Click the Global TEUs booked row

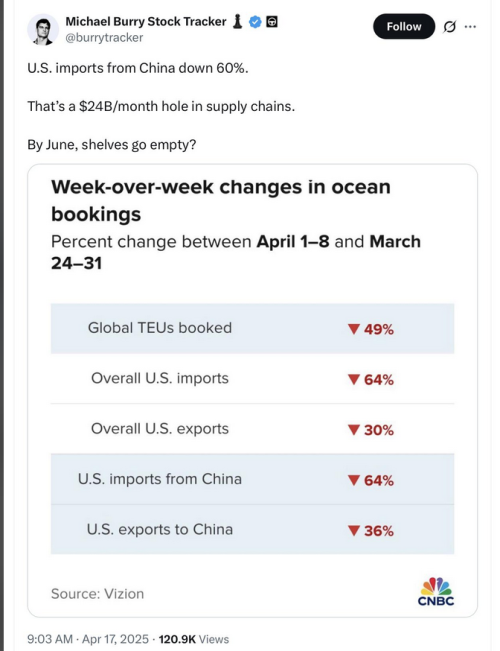coord(252,328)
